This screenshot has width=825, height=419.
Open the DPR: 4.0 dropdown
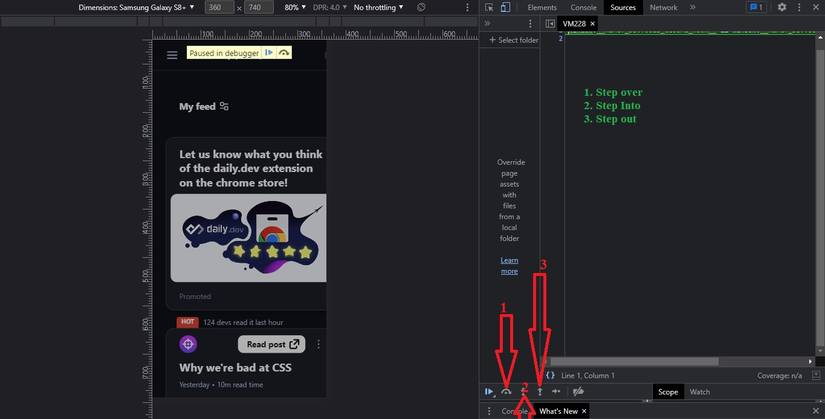point(330,7)
